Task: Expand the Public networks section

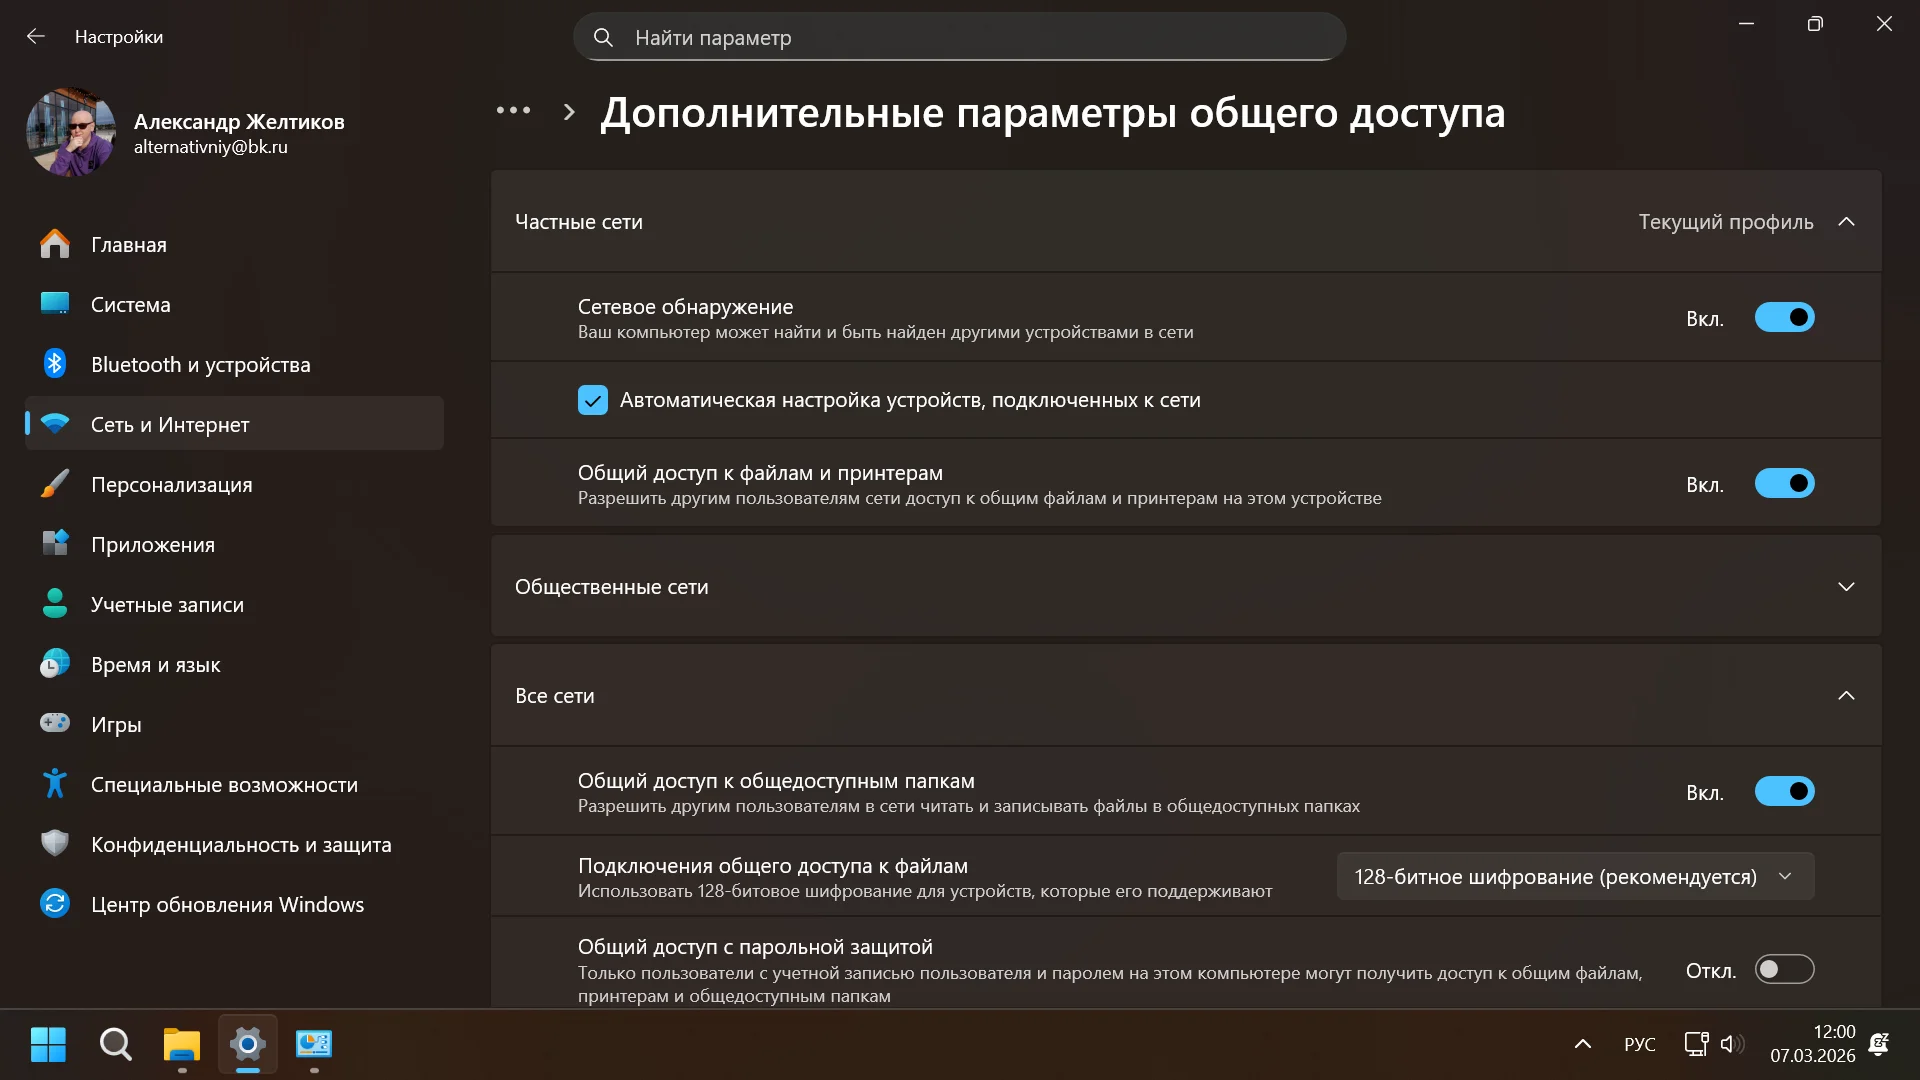Action: 1846,587
